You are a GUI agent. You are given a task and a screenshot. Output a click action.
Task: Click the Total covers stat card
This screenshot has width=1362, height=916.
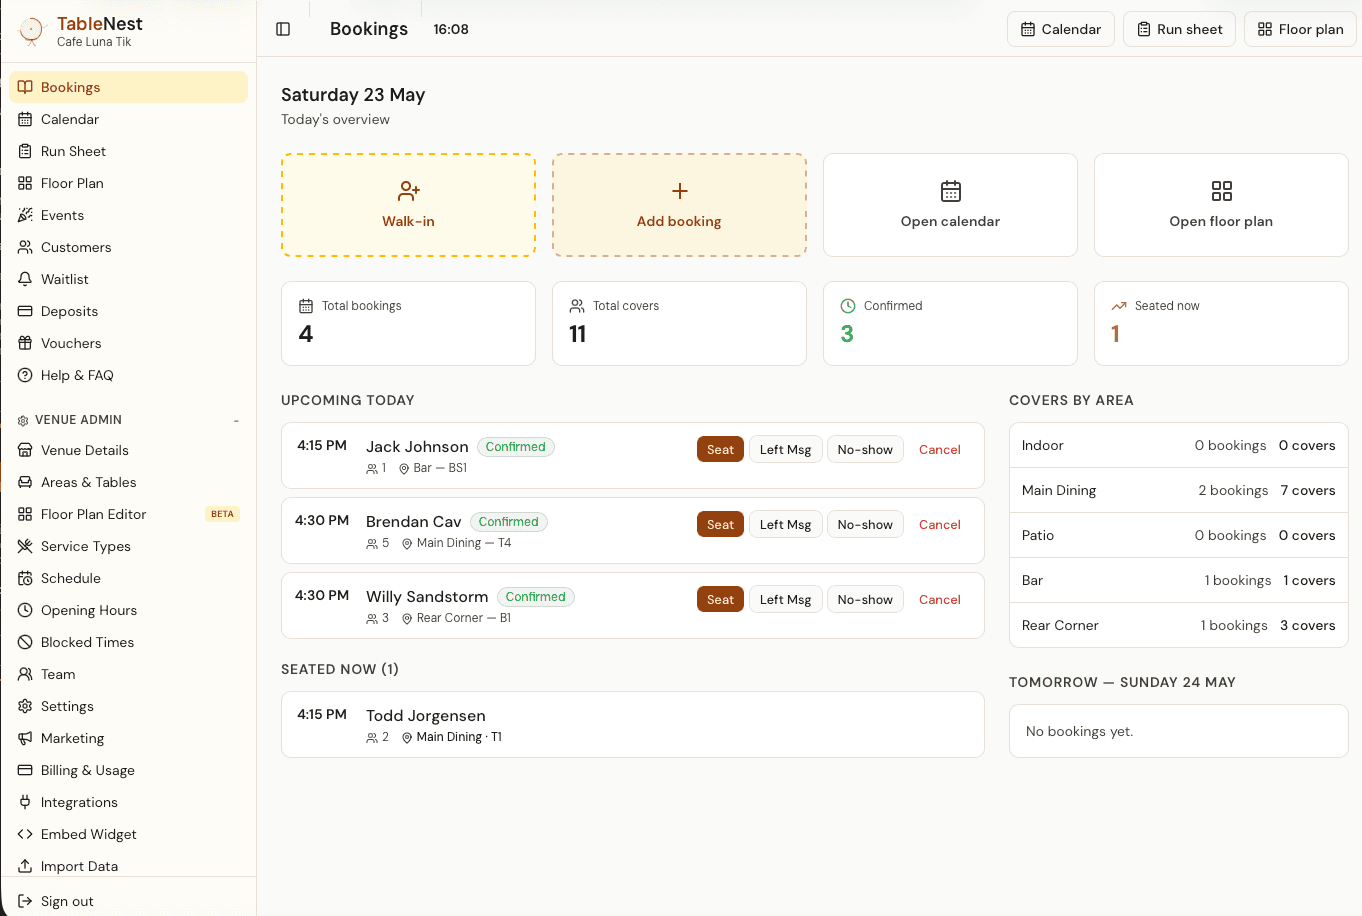click(x=679, y=323)
